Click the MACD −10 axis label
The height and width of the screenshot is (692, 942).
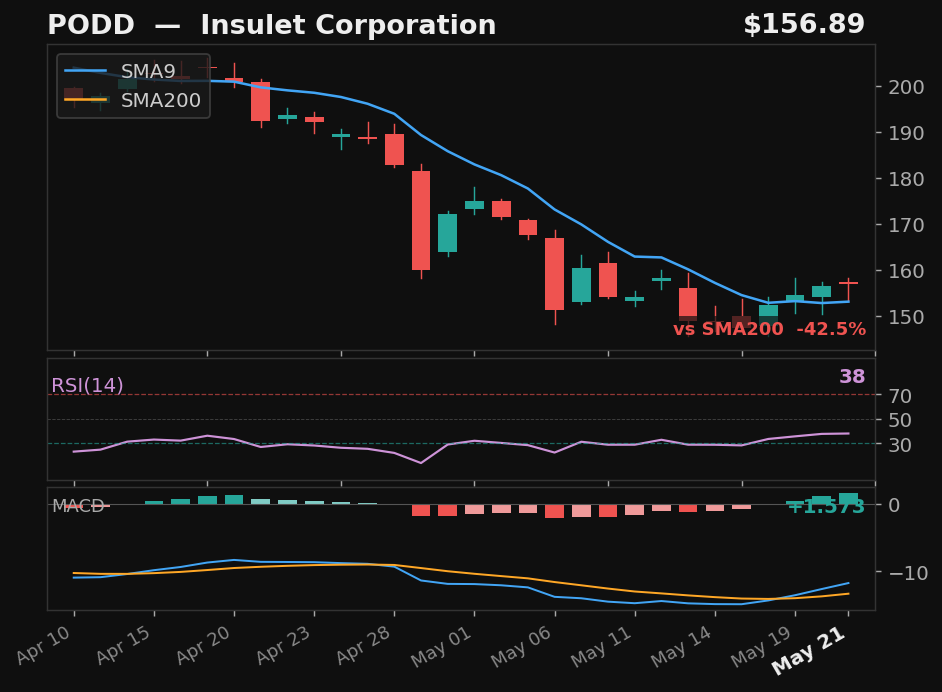908,573
